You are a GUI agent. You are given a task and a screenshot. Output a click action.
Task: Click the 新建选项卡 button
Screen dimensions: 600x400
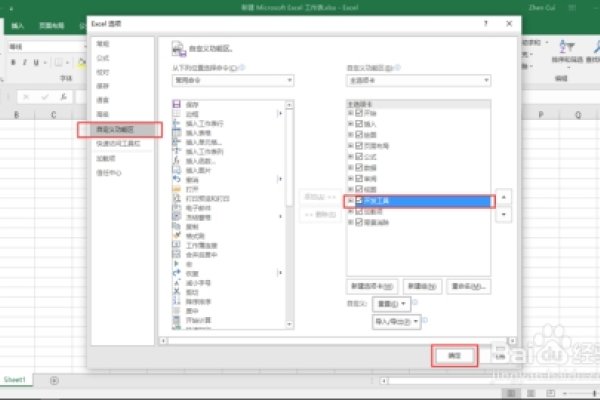[x=372, y=286]
